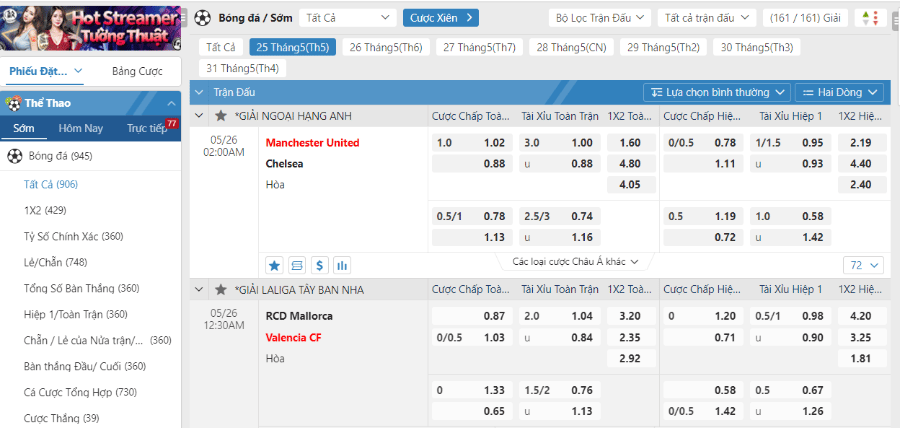Click the red-green odds arrows icon
900x428 pixels.
(x=871, y=18)
